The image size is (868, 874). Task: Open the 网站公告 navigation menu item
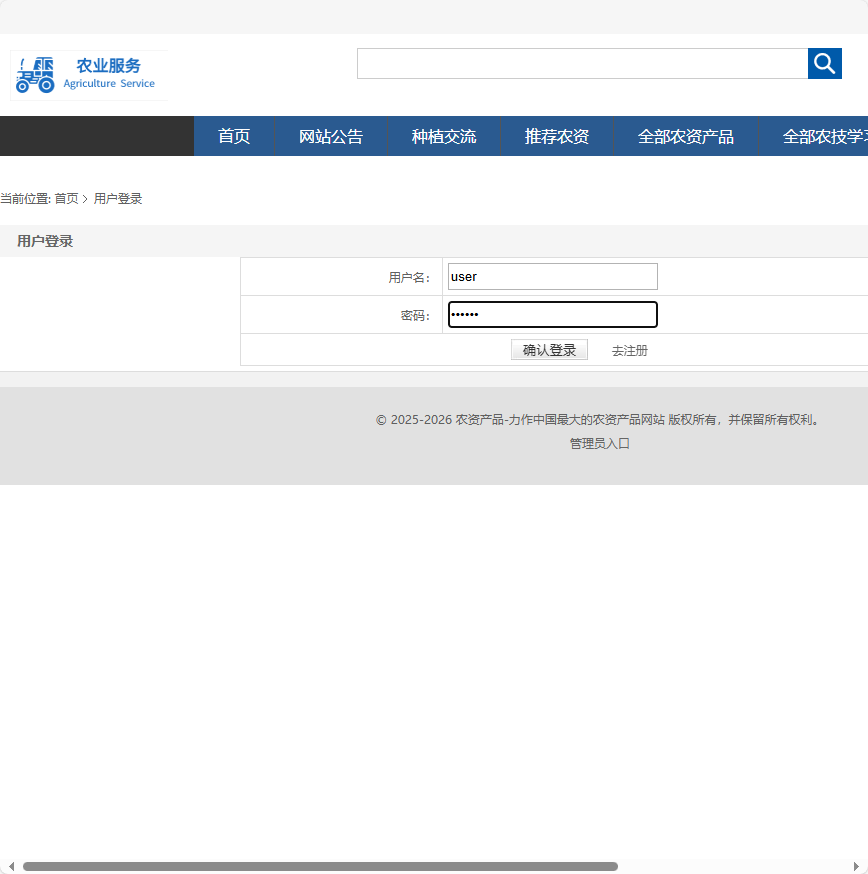point(331,136)
